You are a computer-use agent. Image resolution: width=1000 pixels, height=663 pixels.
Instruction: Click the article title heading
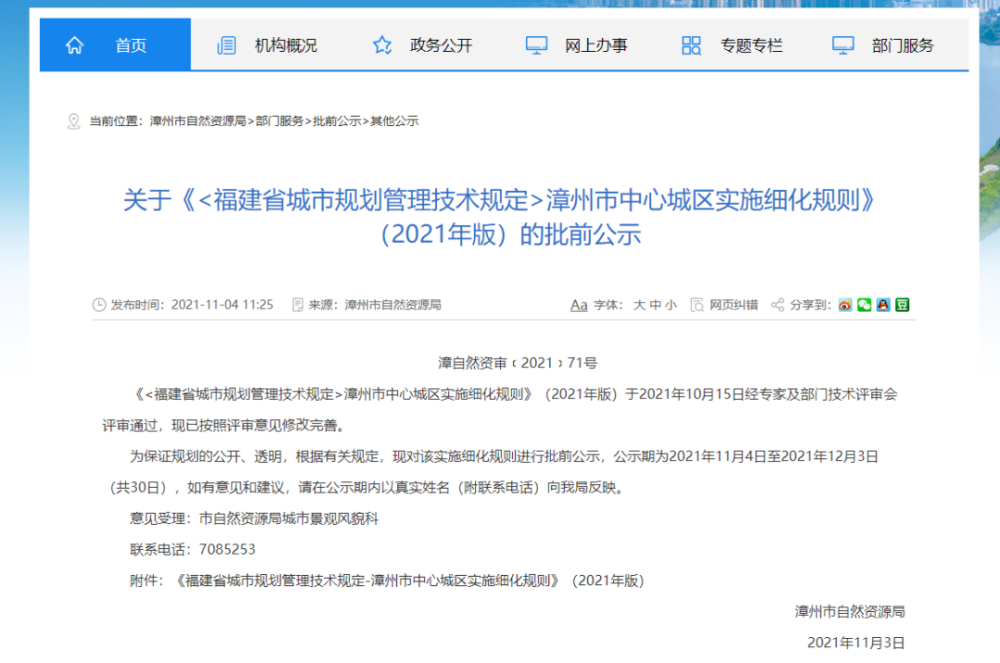point(499,217)
